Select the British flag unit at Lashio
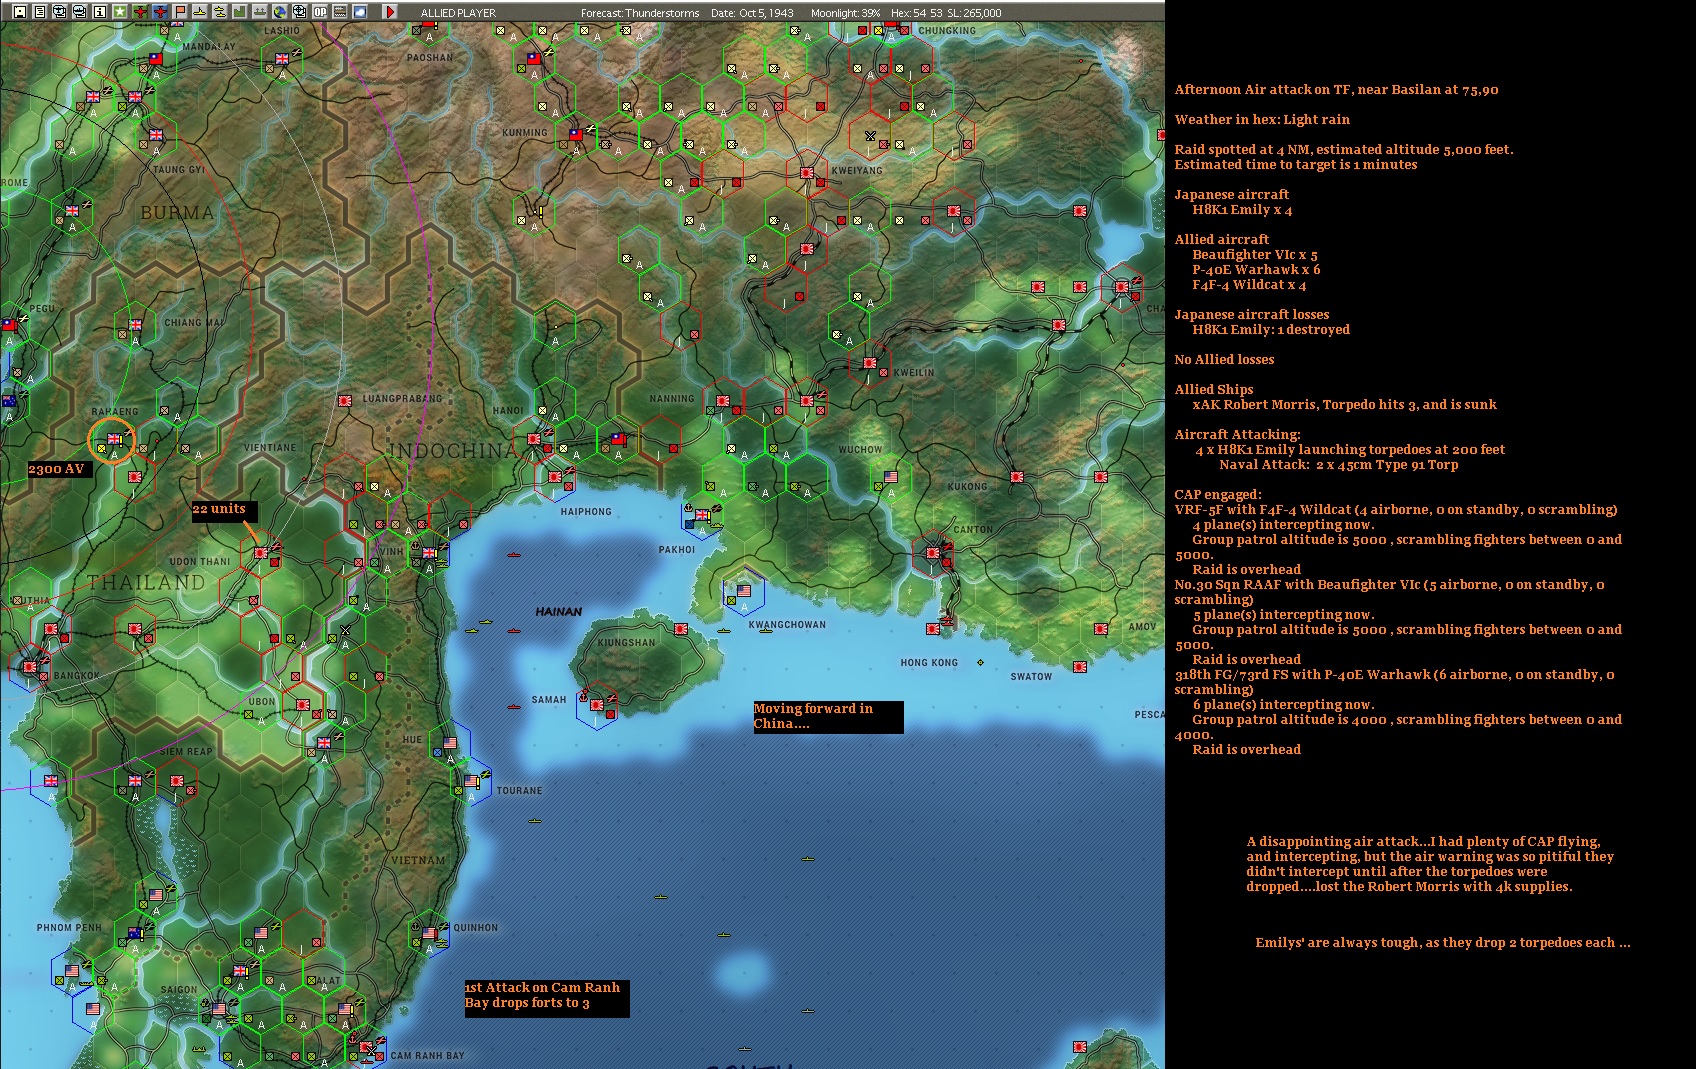 click(282, 59)
